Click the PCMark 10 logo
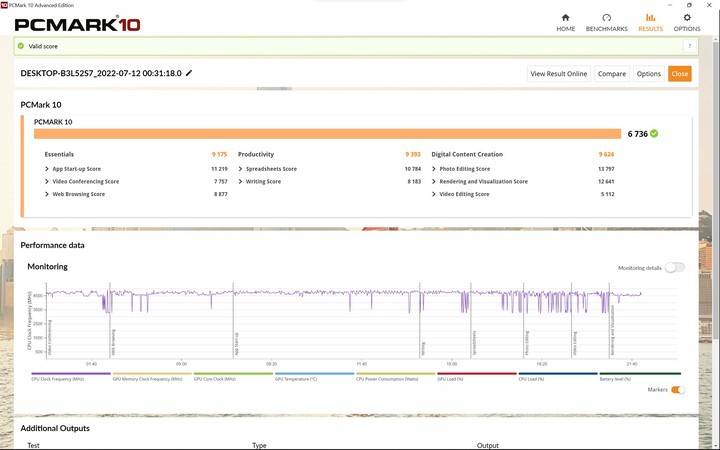 pyautogui.click(x=77, y=24)
